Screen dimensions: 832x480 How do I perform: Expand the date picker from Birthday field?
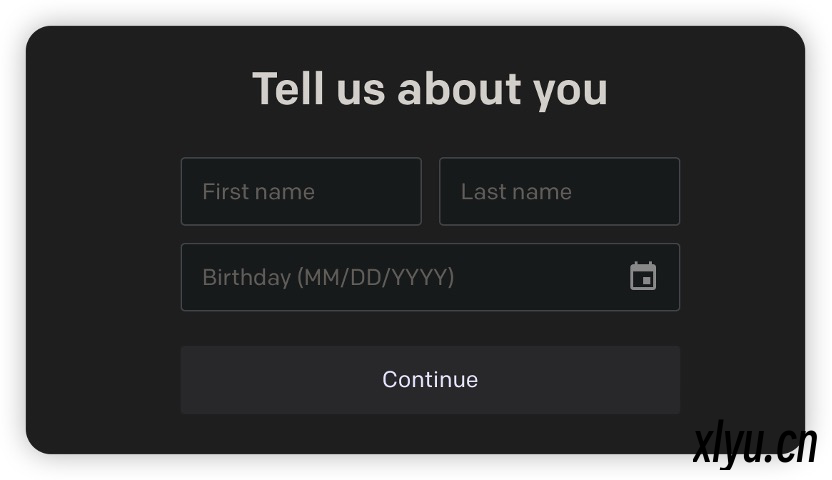coord(643,276)
